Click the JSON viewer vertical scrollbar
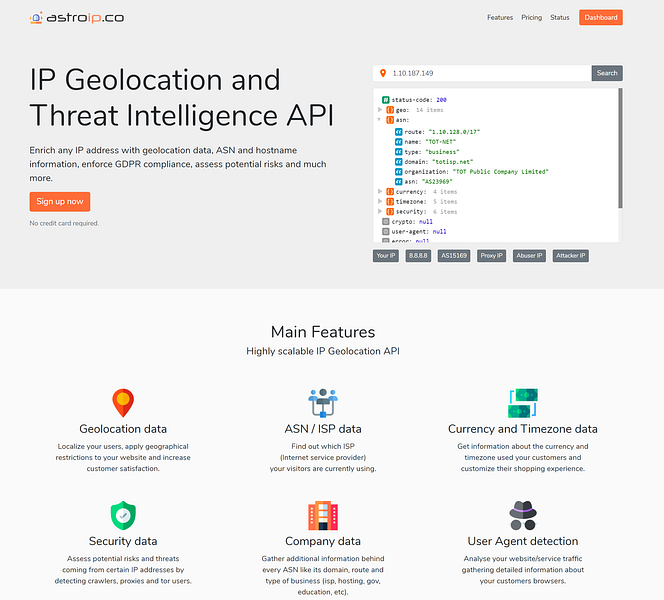Image resolution: width=664 pixels, height=600 pixels. (620, 148)
